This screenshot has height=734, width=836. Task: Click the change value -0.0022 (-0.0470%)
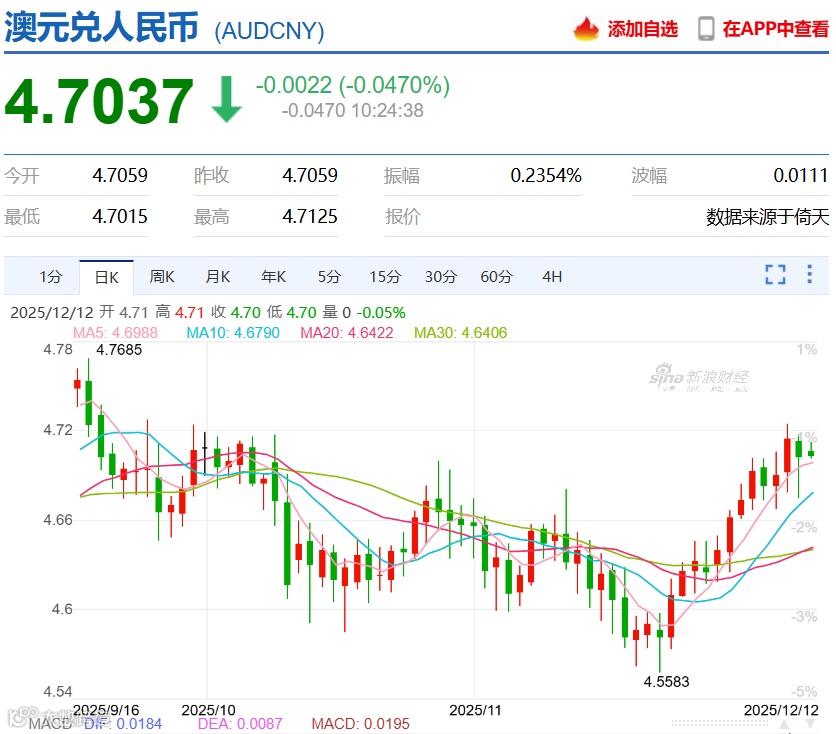tap(352, 85)
